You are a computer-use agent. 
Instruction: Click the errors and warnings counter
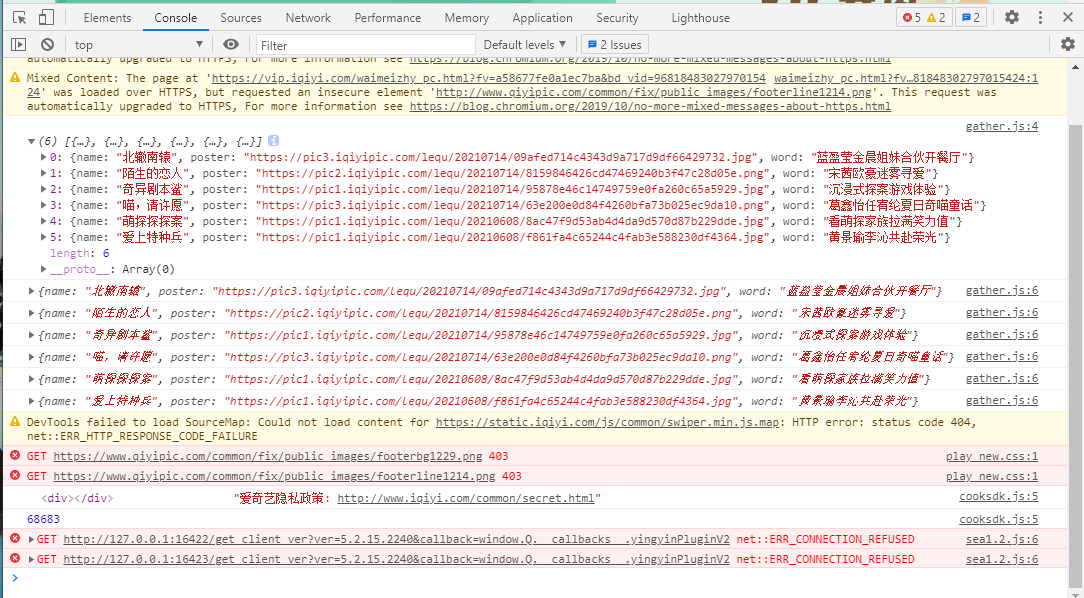click(924, 17)
